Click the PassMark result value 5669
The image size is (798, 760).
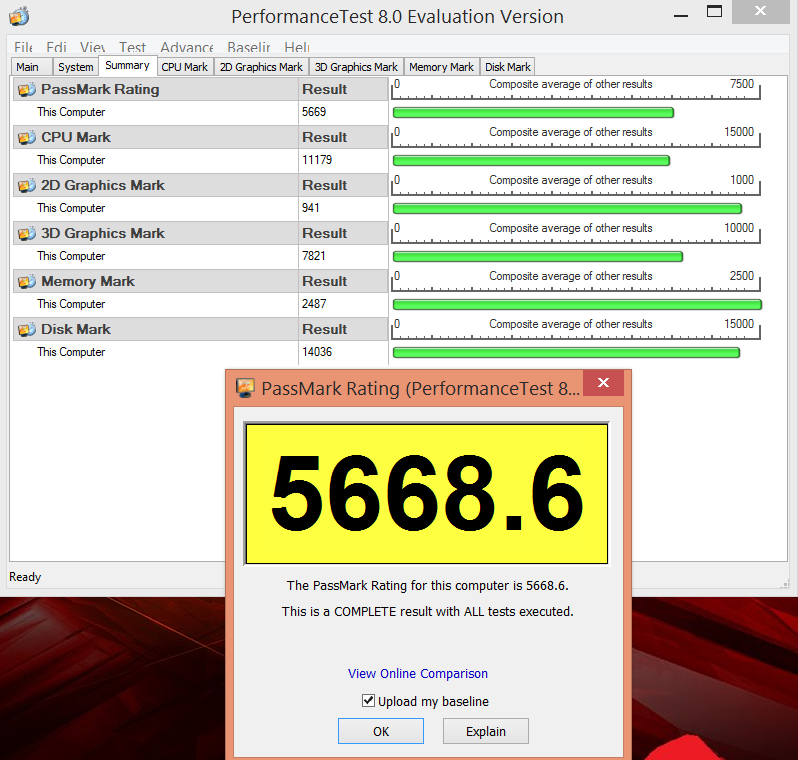pyautogui.click(x=314, y=112)
